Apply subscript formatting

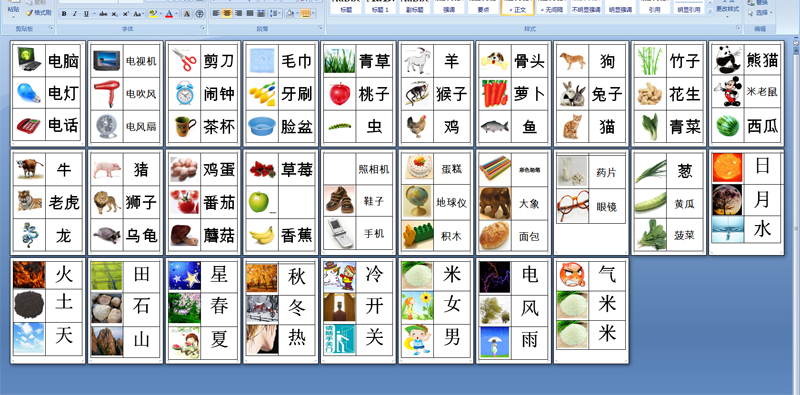pyautogui.click(x=114, y=14)
